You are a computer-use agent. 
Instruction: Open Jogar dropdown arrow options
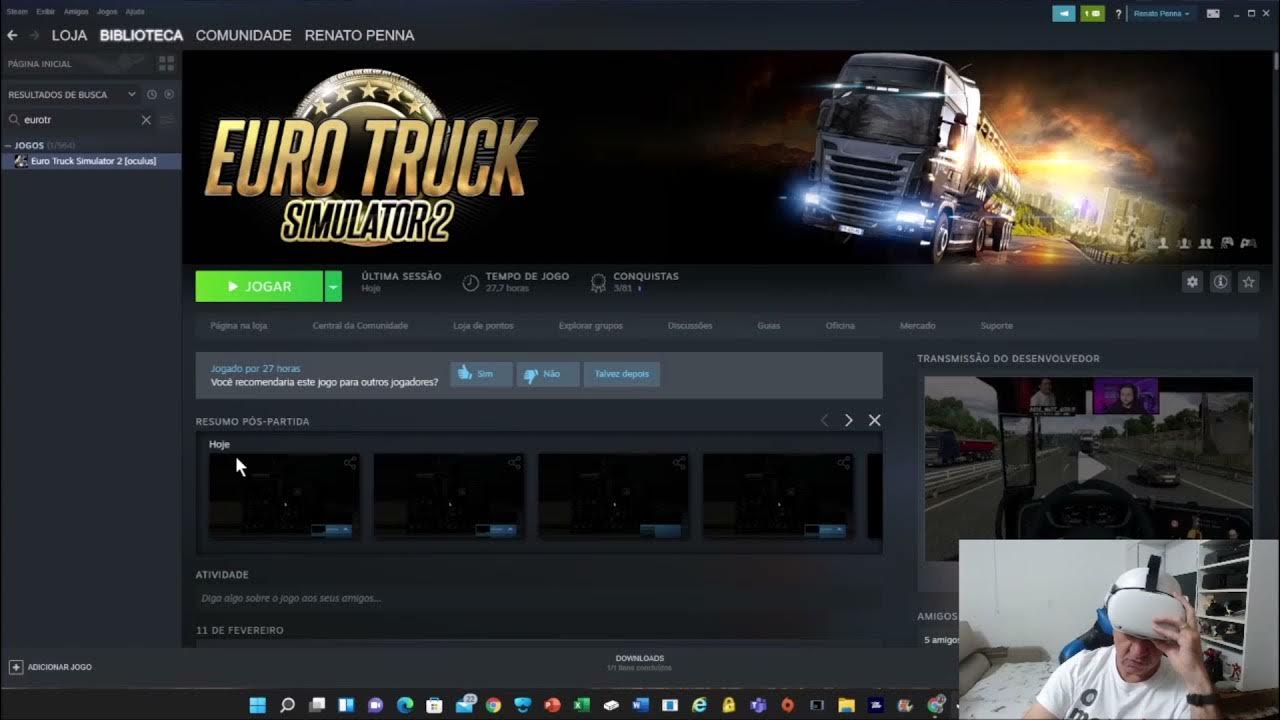tap(333, 286)
